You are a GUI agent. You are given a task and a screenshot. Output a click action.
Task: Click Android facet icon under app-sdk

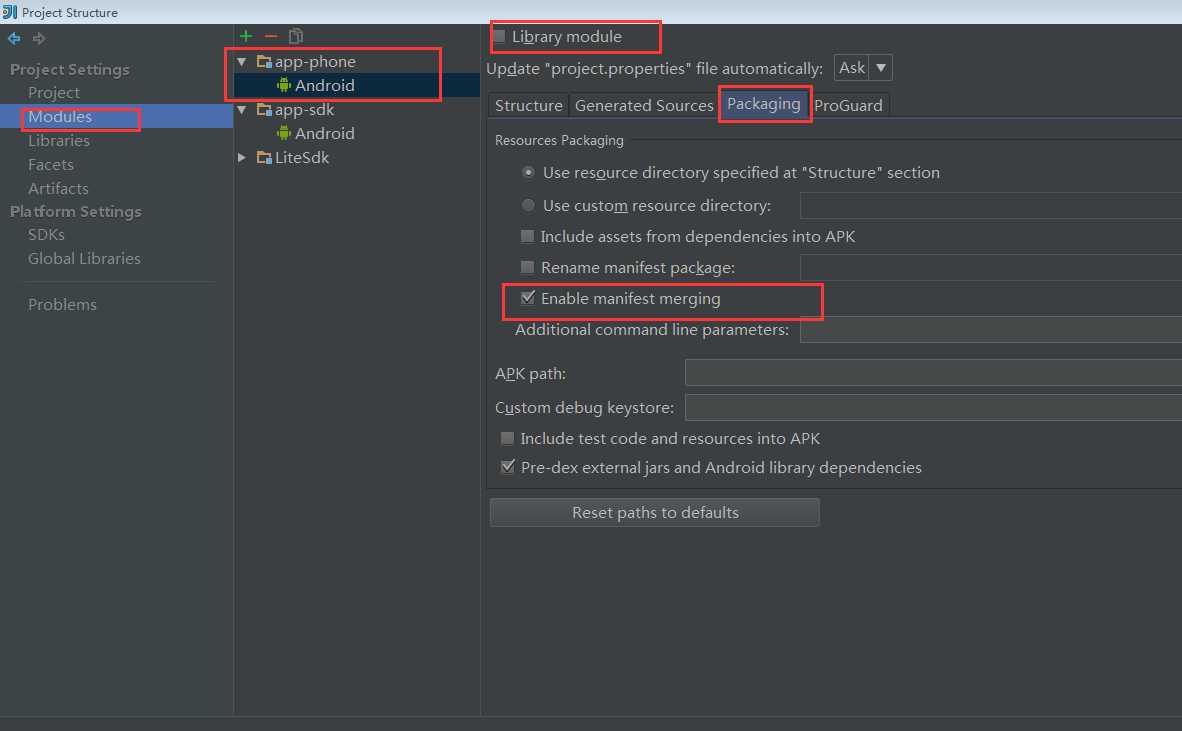(283, 133)
